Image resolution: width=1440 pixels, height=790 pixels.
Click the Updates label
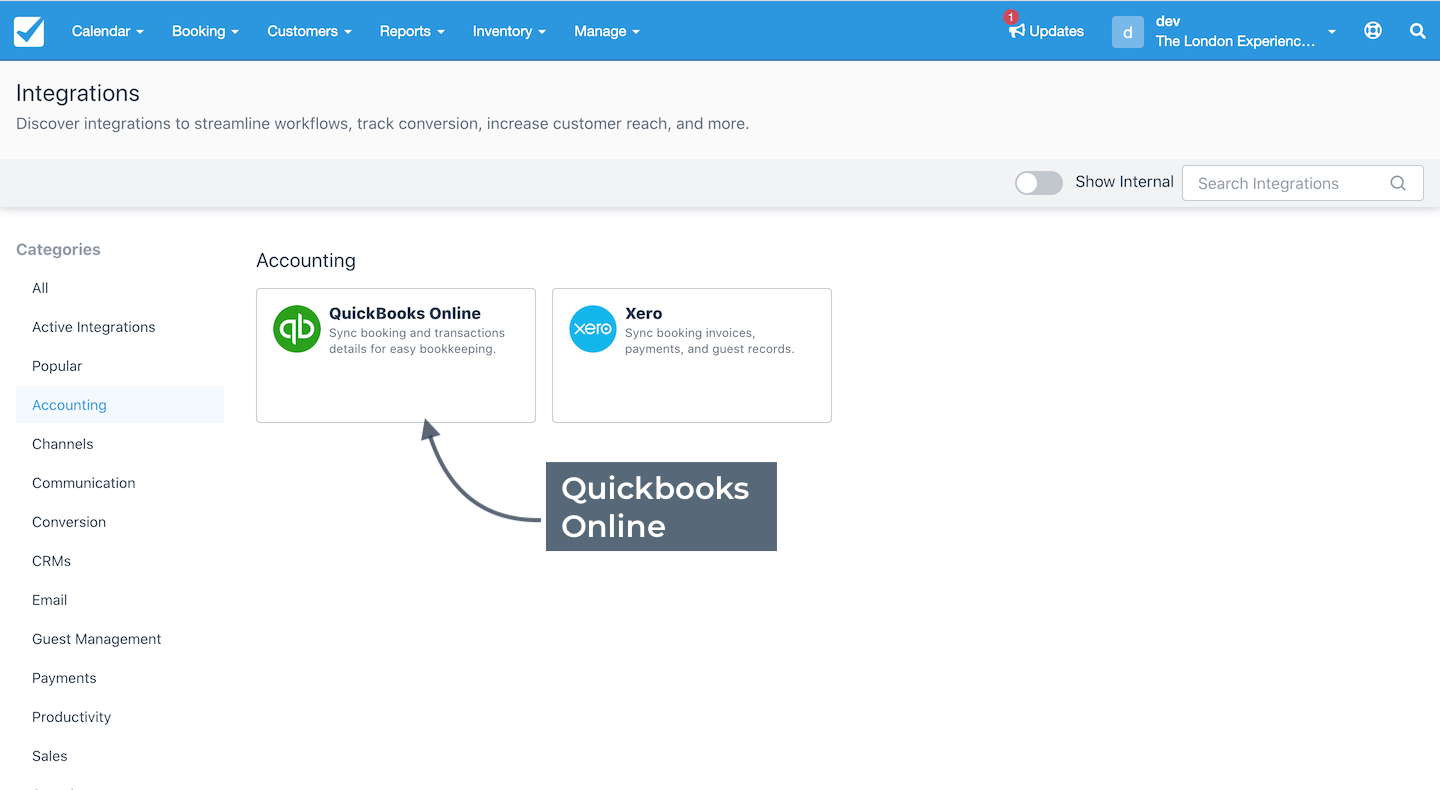pos(1057,31)
